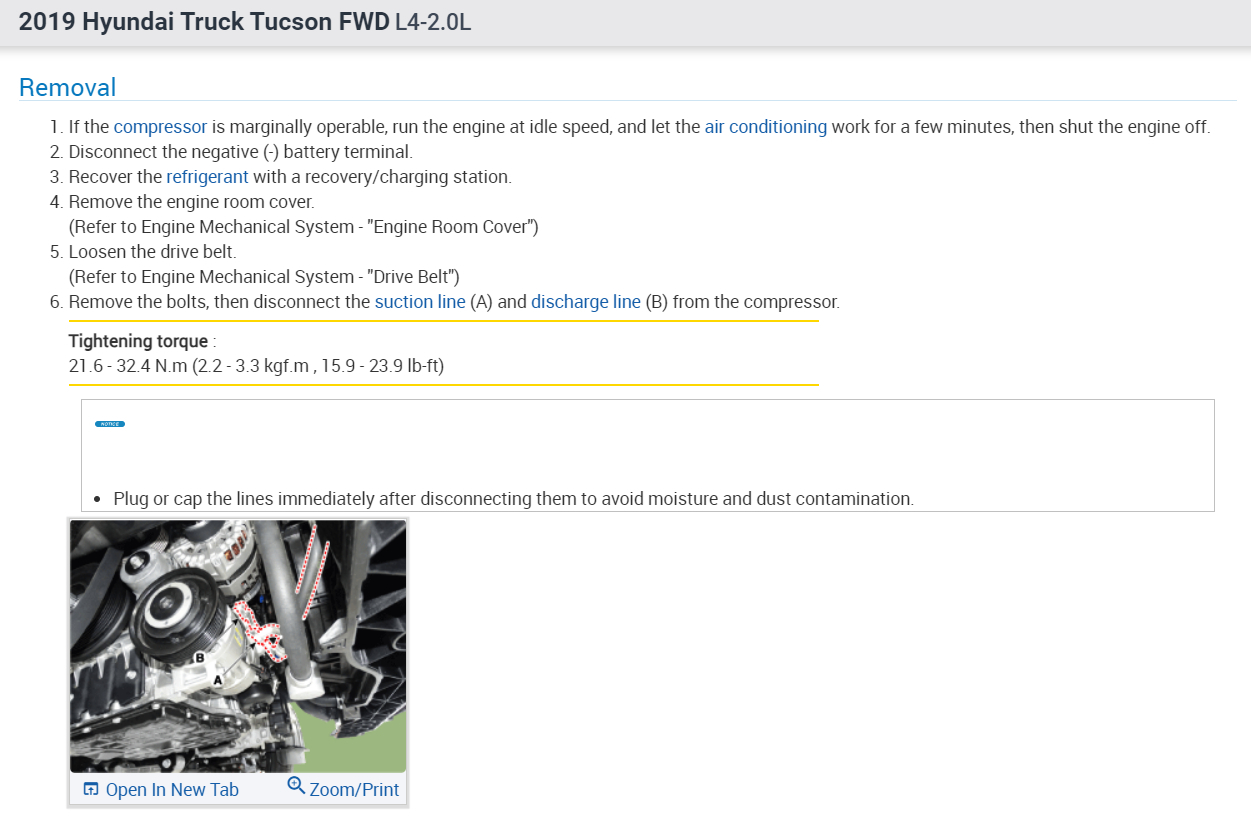This screenshot has width=1251, height=824.
Task: Click the suction line link
Action: [x=420, y=302]
